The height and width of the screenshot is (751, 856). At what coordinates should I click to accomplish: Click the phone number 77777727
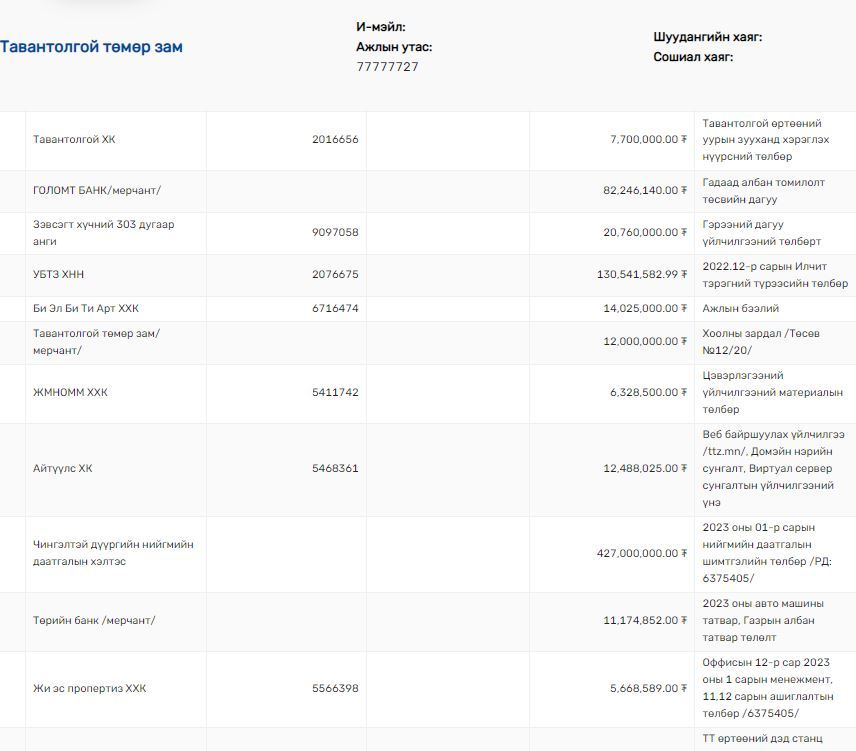tap(388, 67)
